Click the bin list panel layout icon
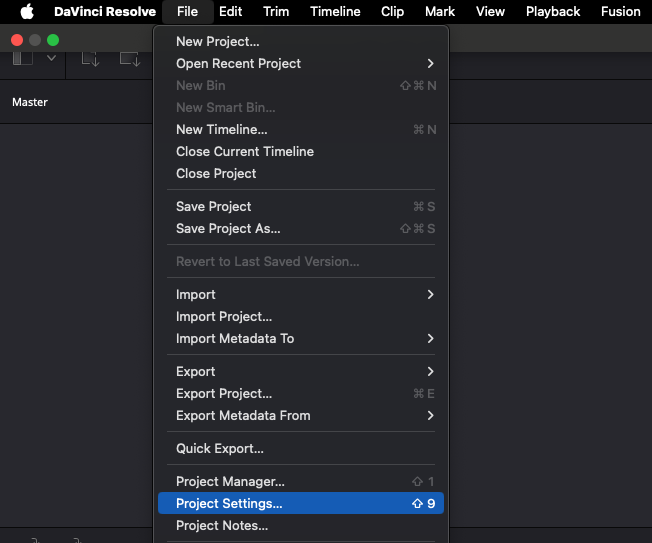652x543 pixels. [22, 58]
